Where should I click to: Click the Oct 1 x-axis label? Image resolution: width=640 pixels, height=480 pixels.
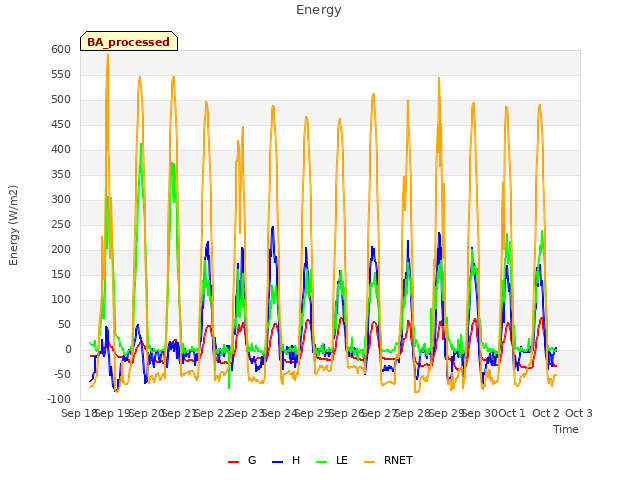(x=512, y=413)
